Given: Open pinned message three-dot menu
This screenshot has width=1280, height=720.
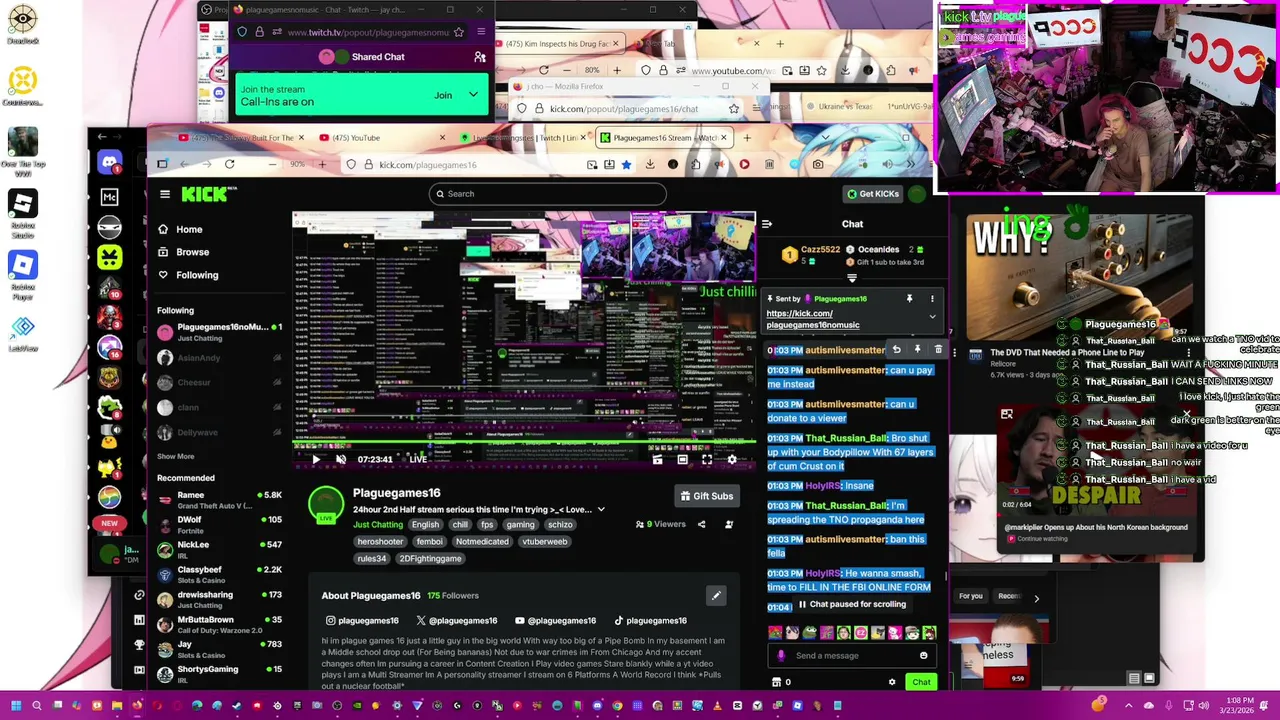Looking at the screenshot, I should click(x=932, y=299).
